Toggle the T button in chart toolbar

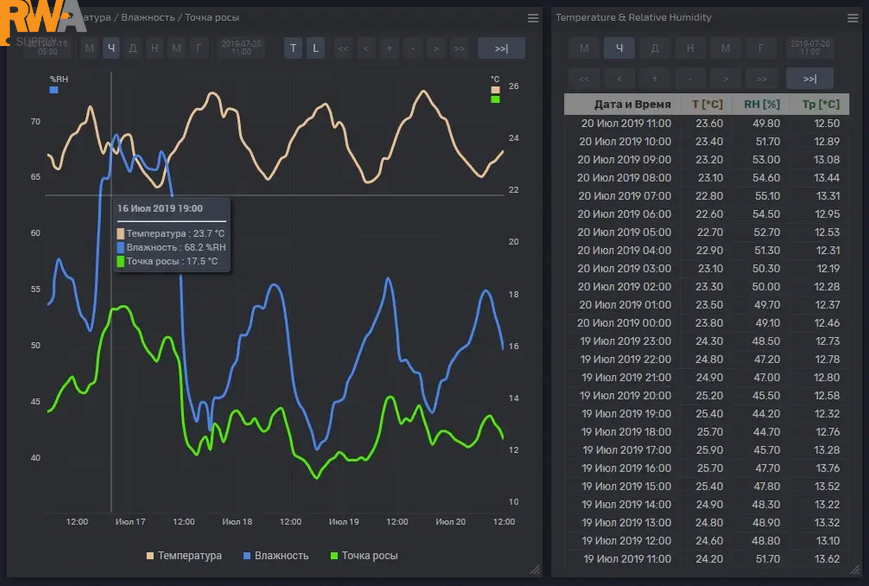pyautogui.click(x=293, y=48)
